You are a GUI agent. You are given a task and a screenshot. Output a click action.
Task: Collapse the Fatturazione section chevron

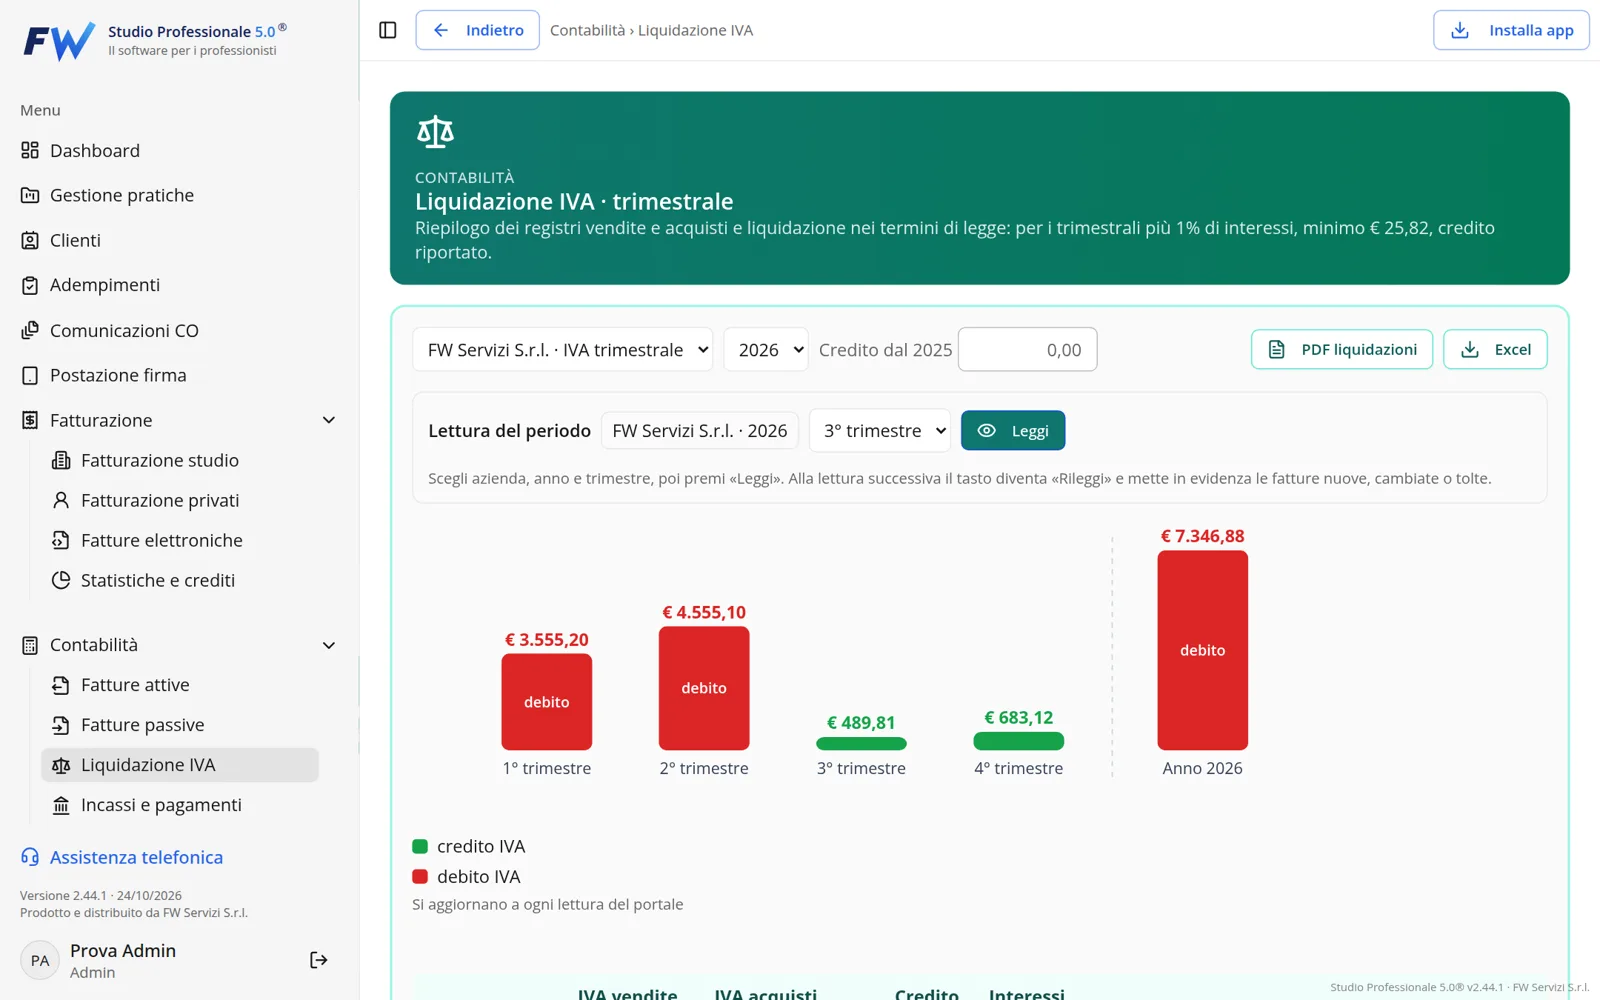pyautogui.click(x=328, y=420)
